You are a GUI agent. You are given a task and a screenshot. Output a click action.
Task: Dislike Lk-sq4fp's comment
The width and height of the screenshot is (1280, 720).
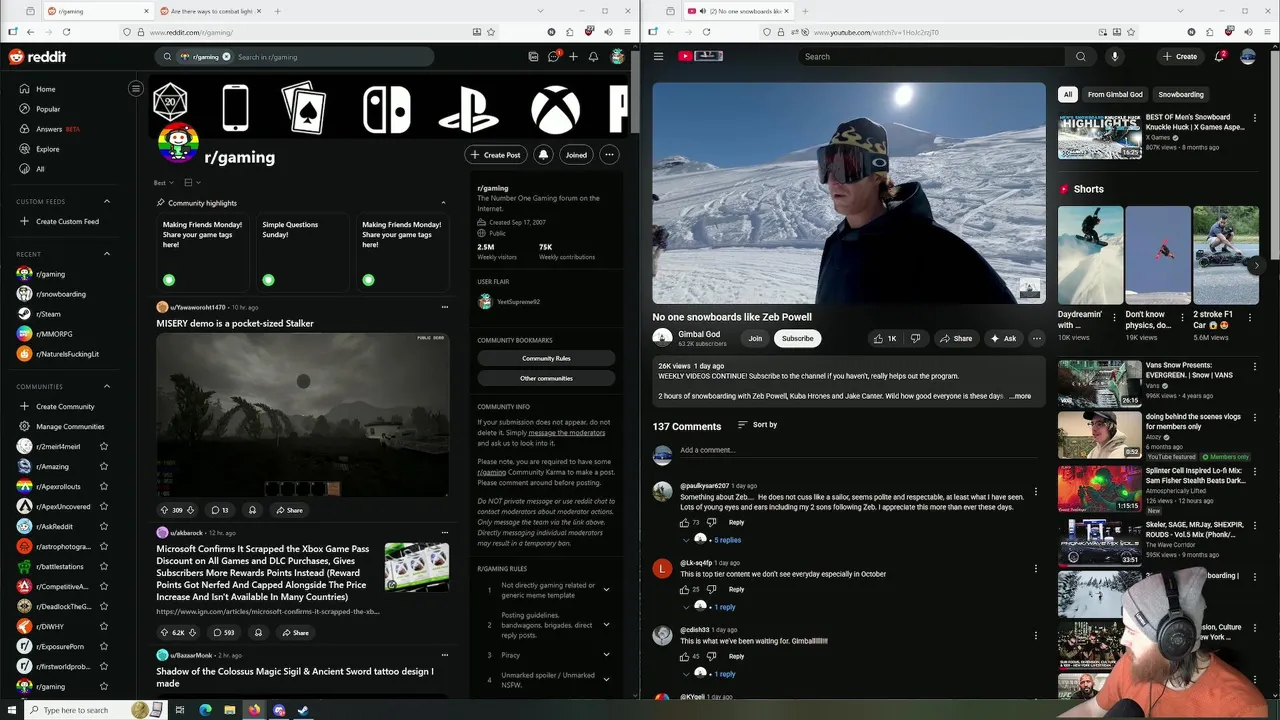(x=711, y=589)
